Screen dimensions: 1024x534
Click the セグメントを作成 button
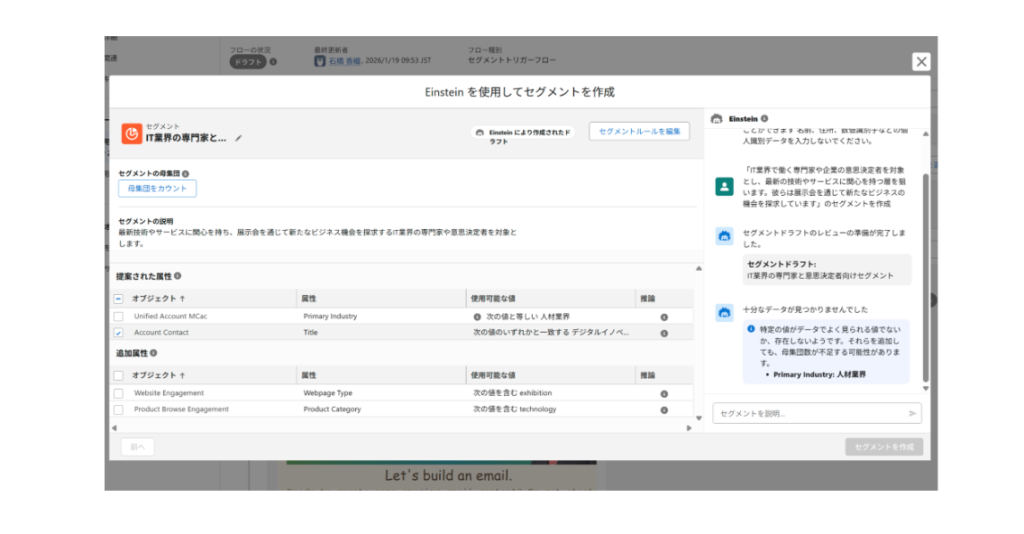coord(884,447)
